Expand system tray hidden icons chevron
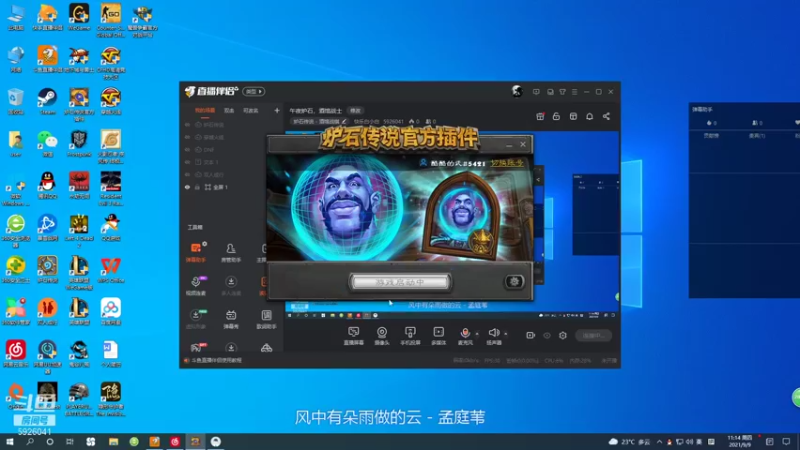The height and width of the screenshot is (450, 800). [x=659, y=441]
